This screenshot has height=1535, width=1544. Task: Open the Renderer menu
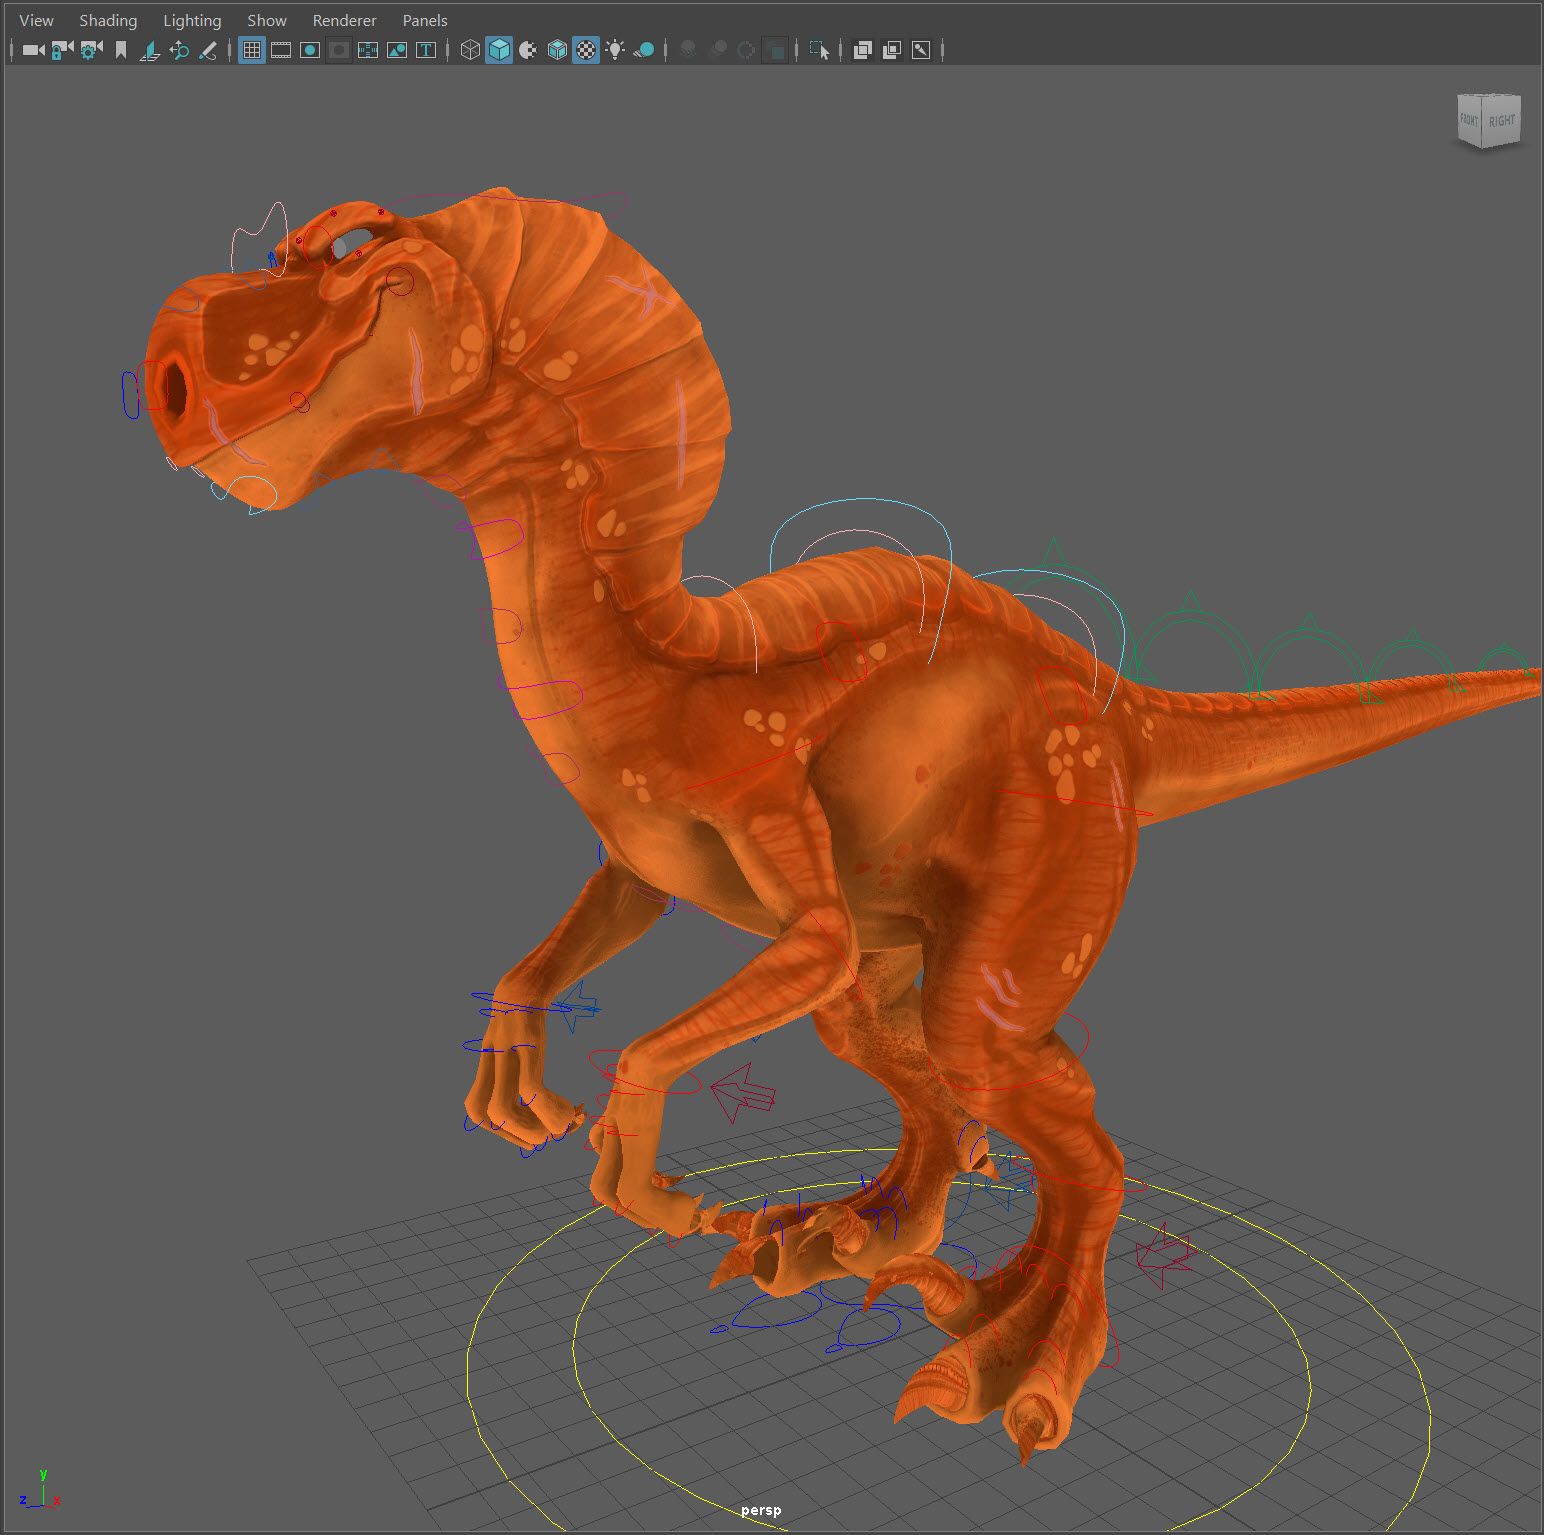344,20
